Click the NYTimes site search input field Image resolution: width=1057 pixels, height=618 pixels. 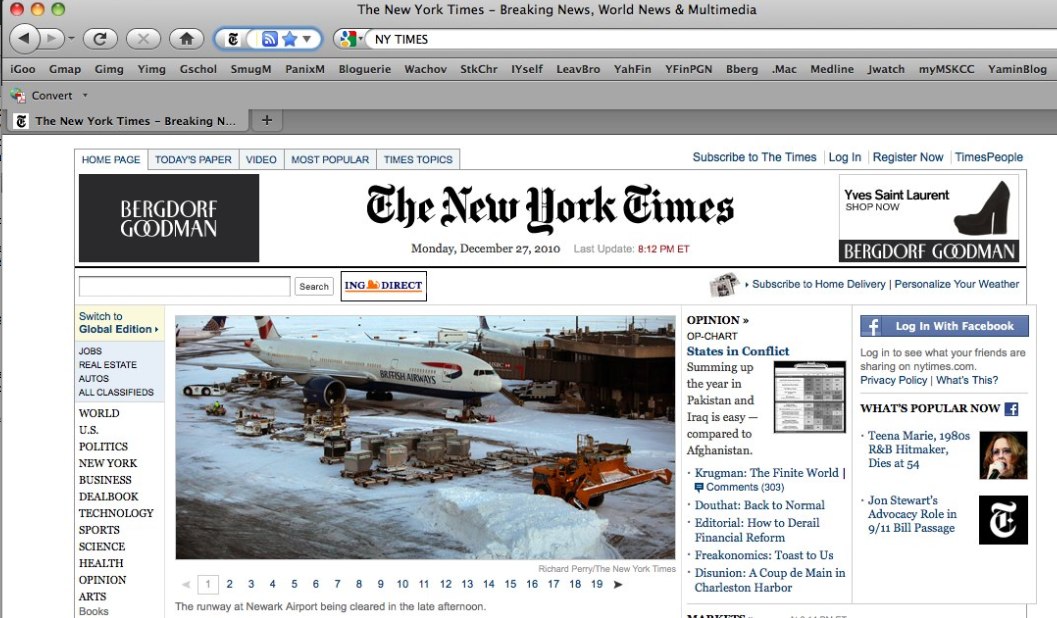[184, 286]
